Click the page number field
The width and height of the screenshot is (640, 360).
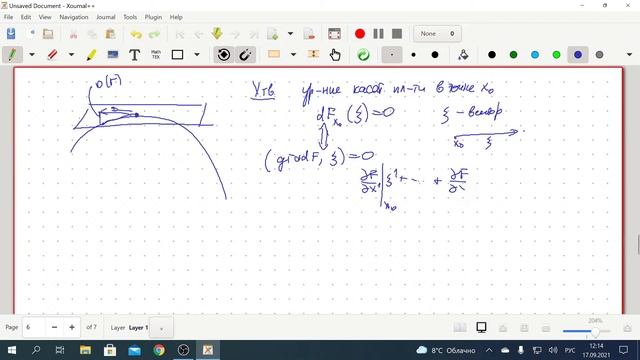point(33,327)
